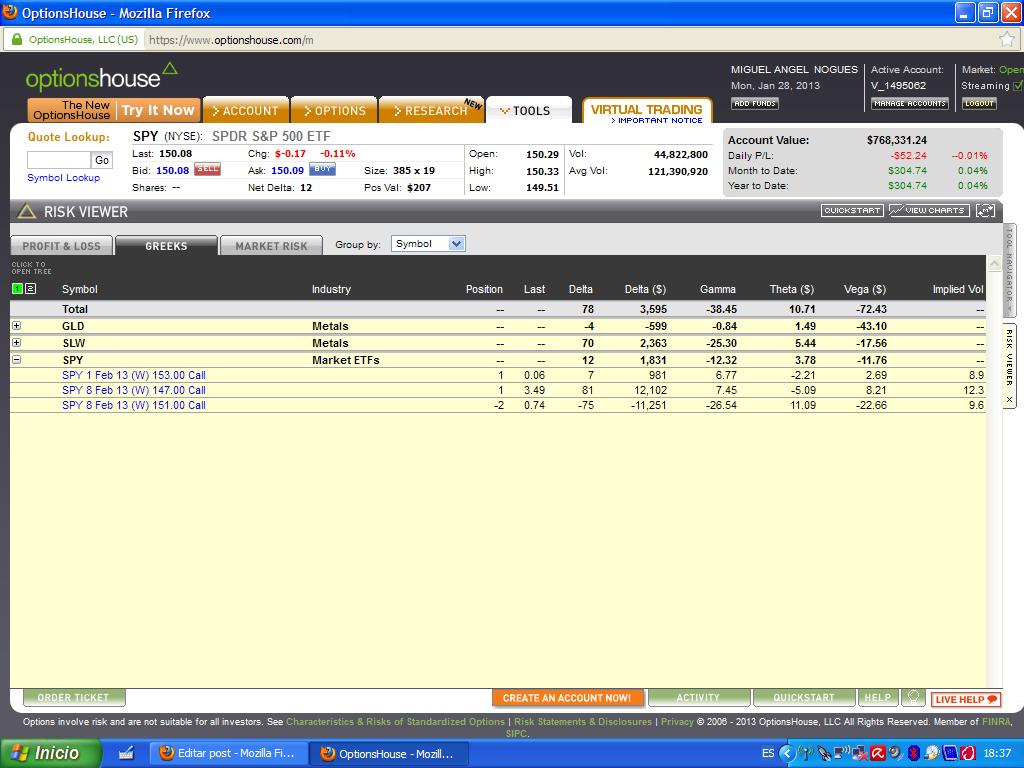Show hidden system tray icons arrow
The image size is (1024, 768).
787,753
